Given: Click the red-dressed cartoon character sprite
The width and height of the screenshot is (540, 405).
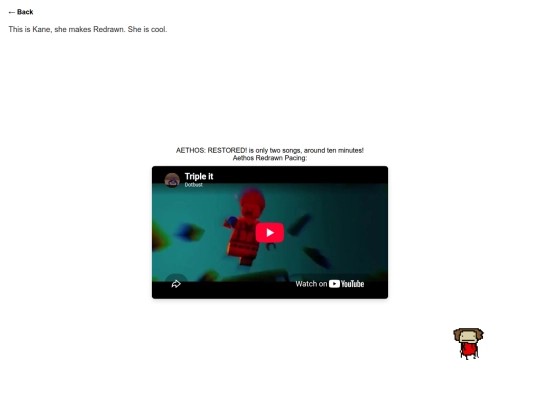Looking at the screenshot, I should (x=468, y=344).
